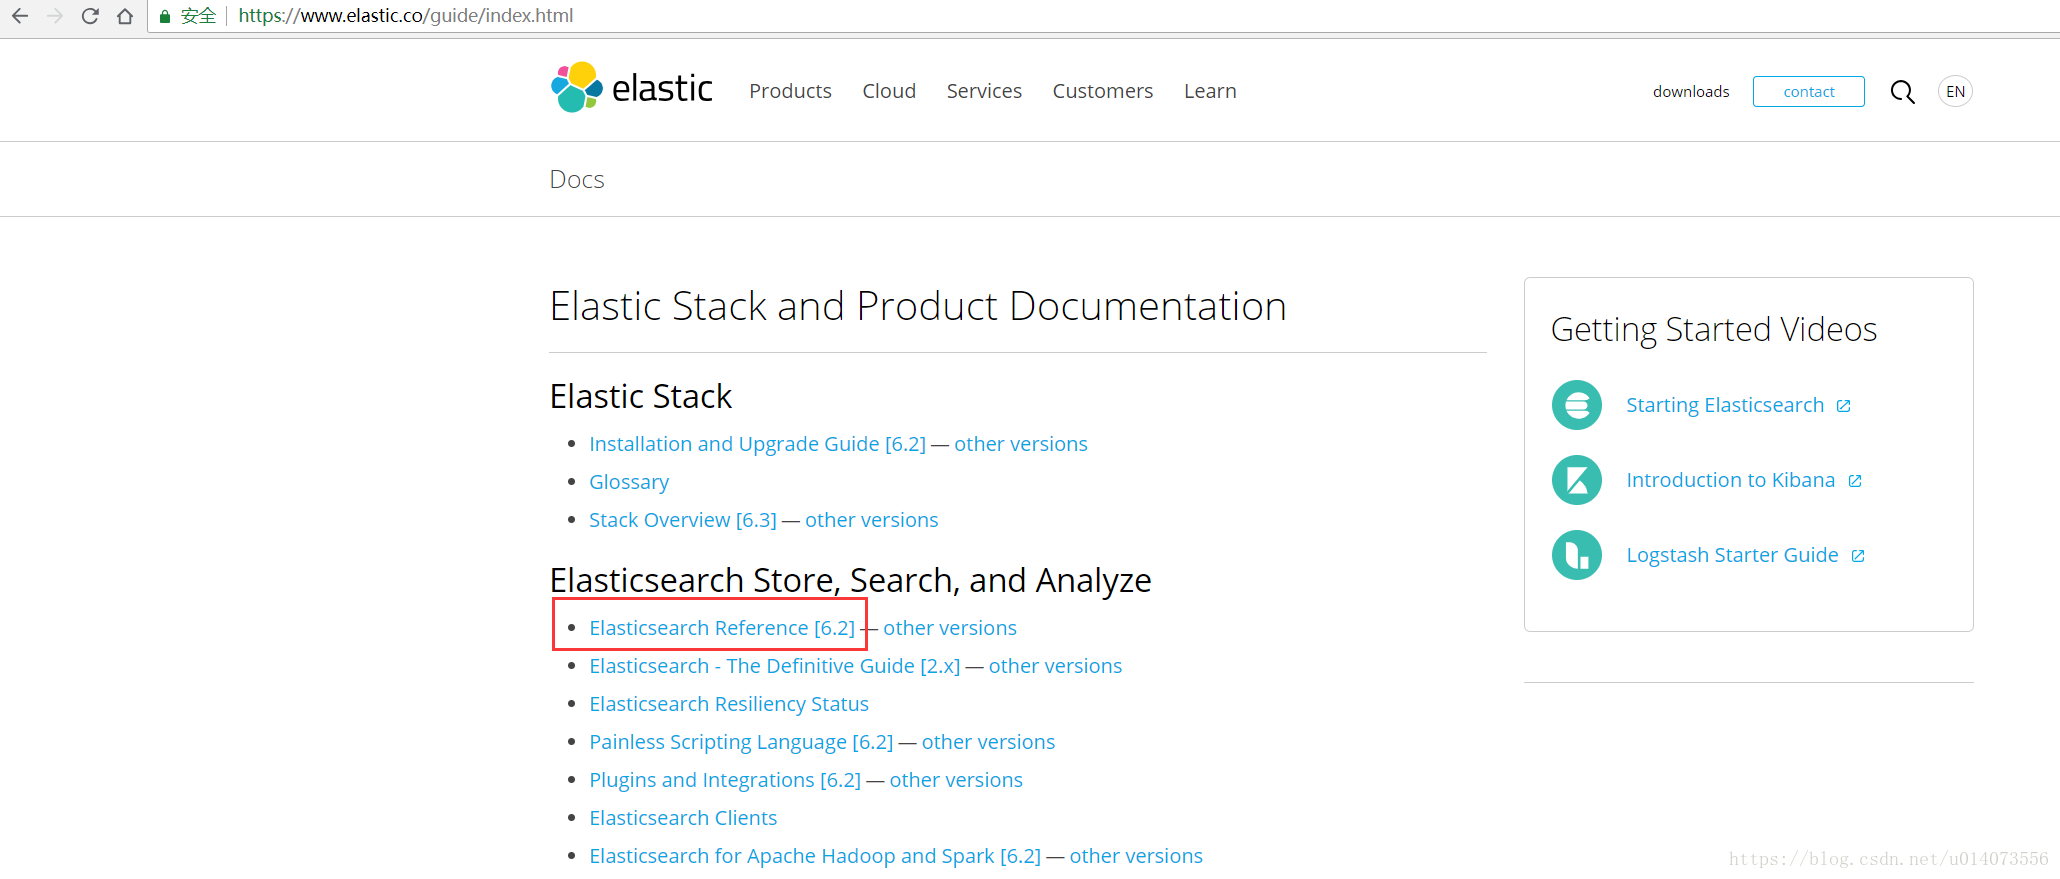Open Elasticsearch Clients link
This screenshot has width=2060, height=879.
coord(683,818)
